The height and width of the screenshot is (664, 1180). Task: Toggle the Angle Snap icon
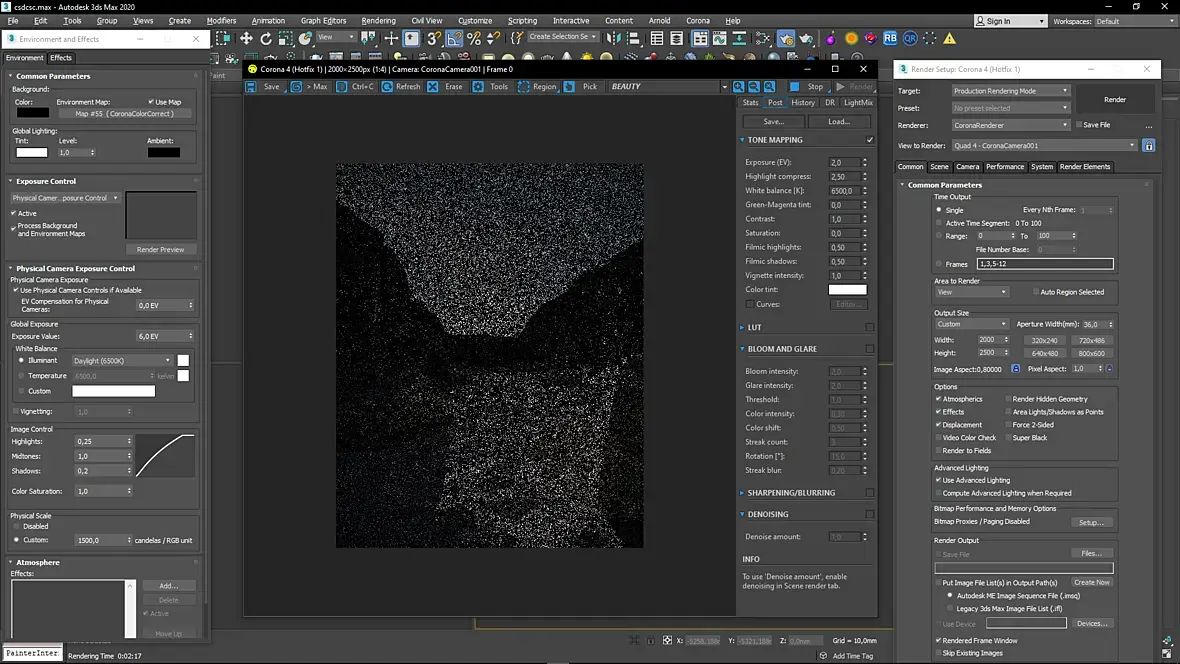pos(454,38)
